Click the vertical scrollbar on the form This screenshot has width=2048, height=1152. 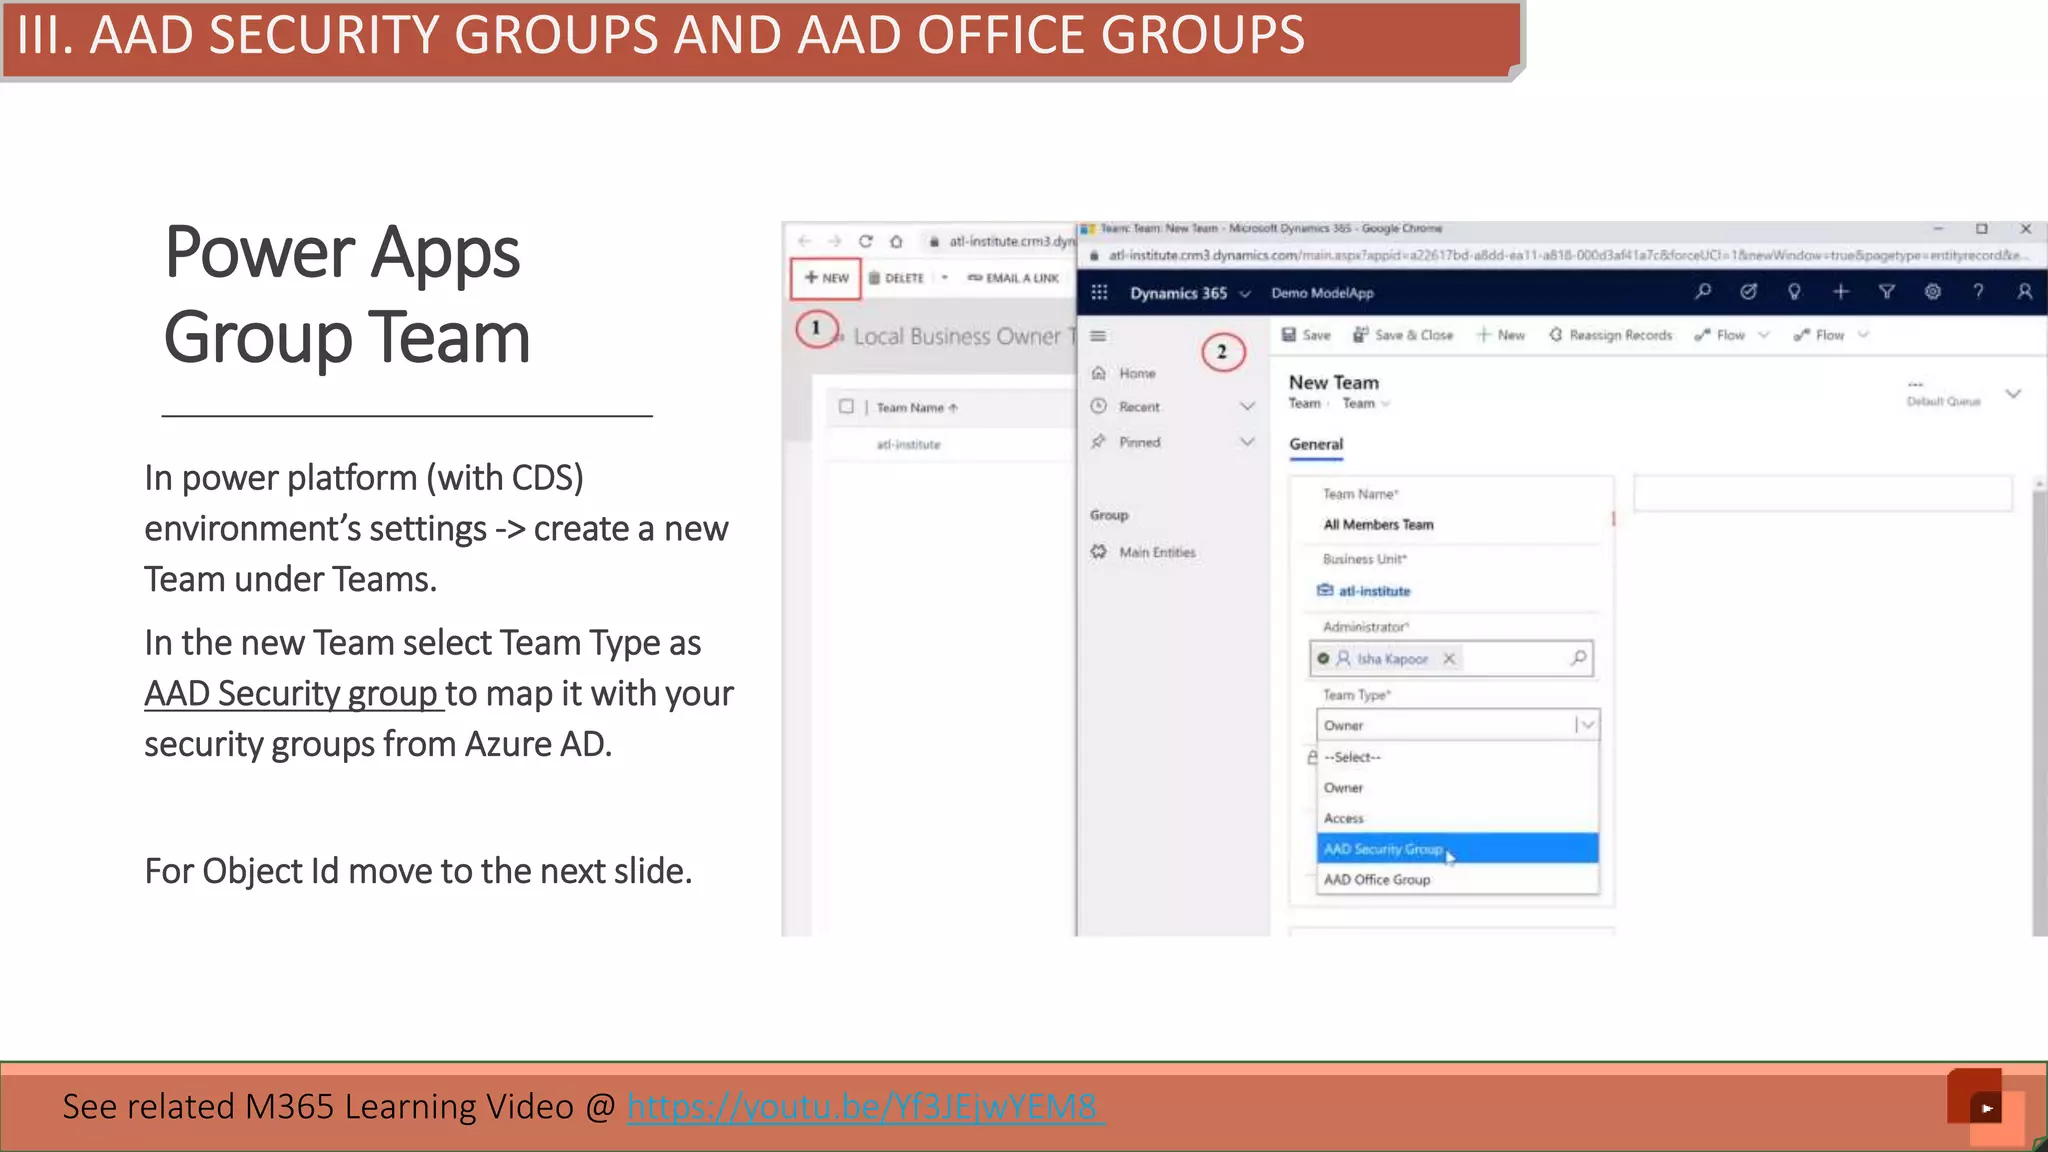tap(2039, 707)
